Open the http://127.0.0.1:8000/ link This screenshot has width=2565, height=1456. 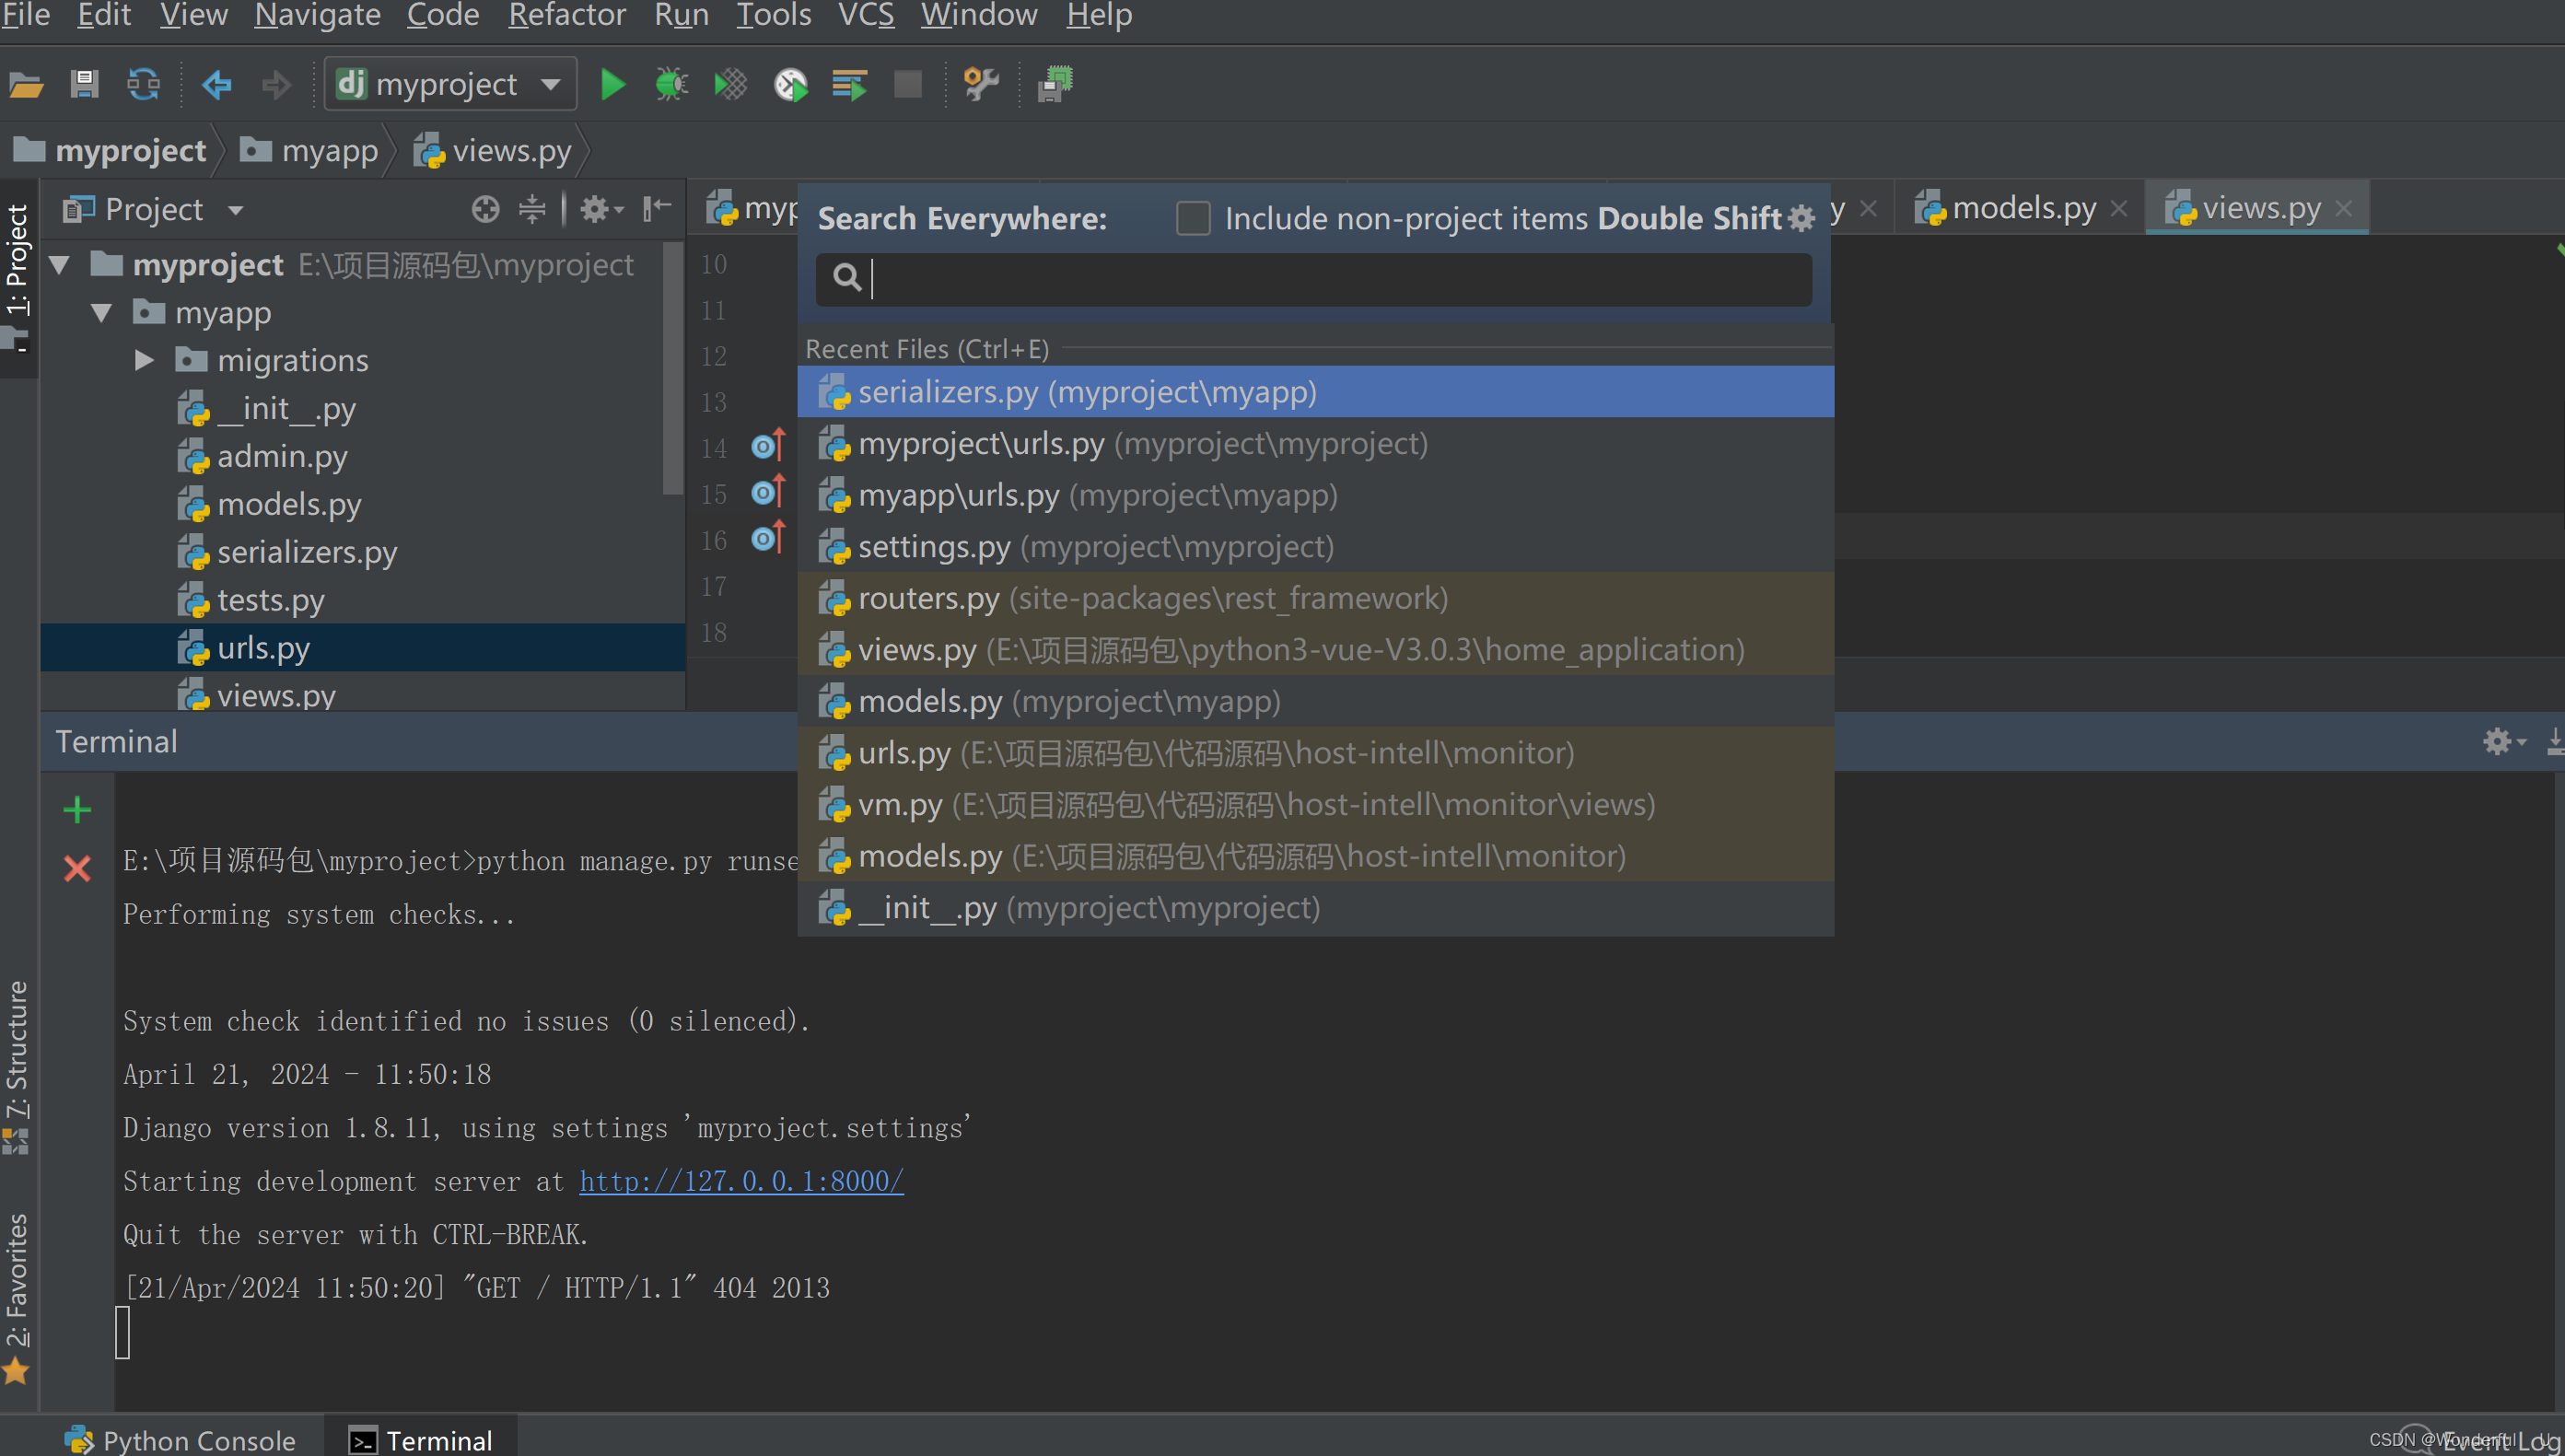741,1180
